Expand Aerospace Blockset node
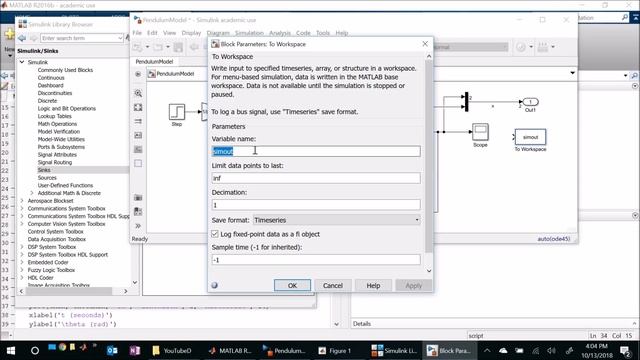The width and height of the screenshot is (640, 360). click(x=22, y=201)
